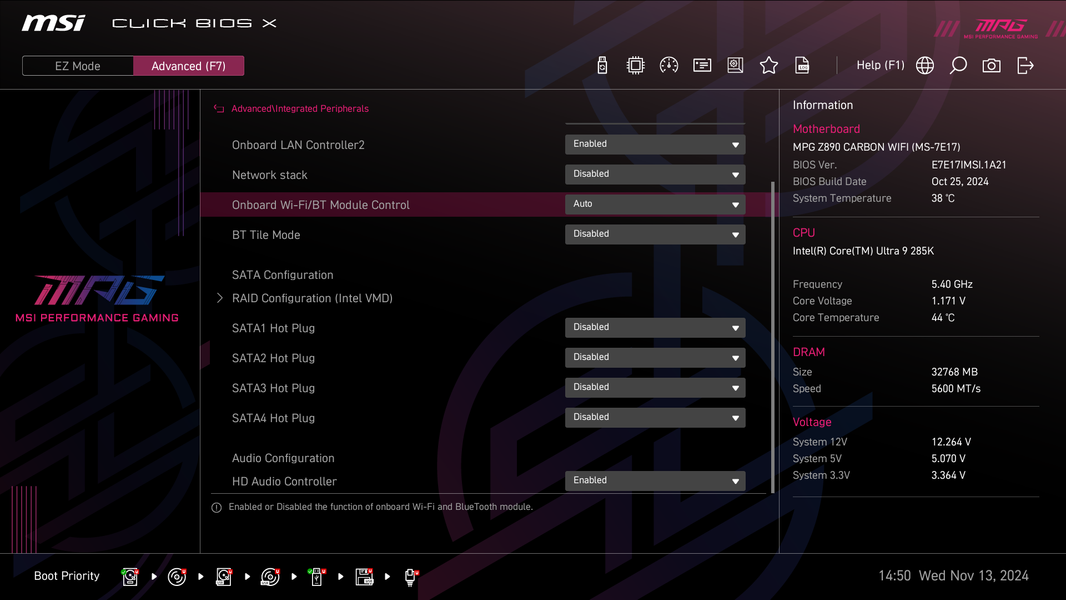Go back via Advanced\Integrated Peripherals breadcrumb
Screen dimensions: 1066x600
(300, 109)
